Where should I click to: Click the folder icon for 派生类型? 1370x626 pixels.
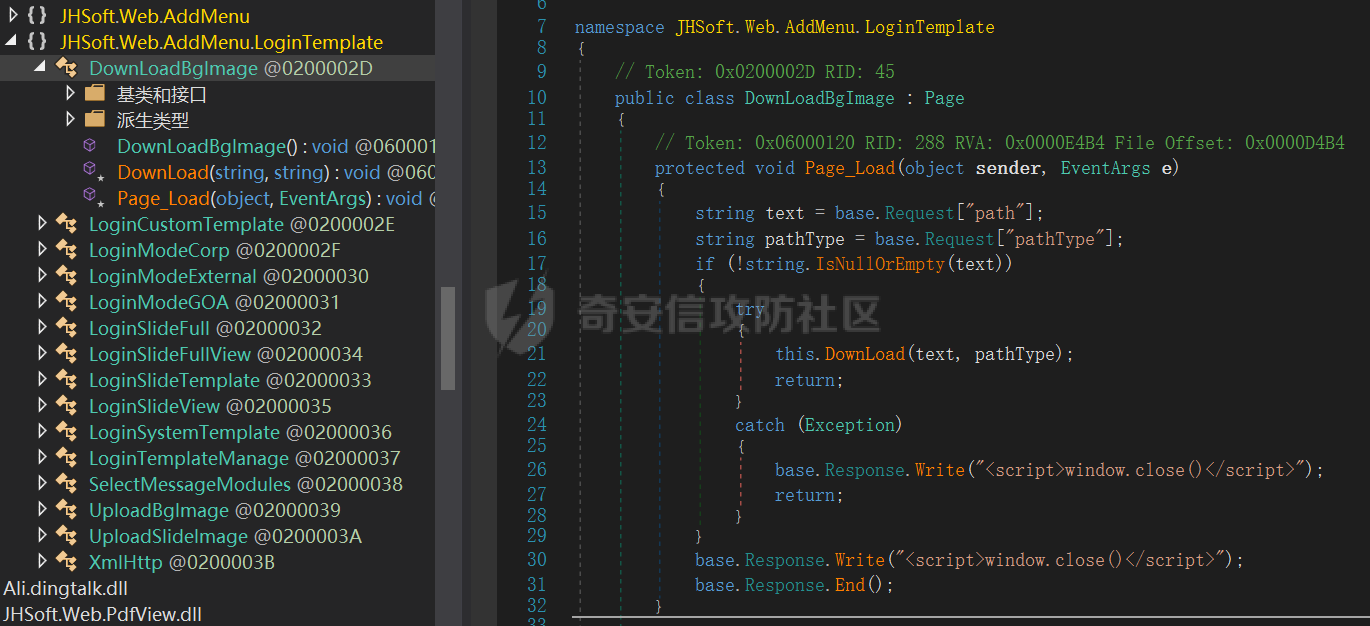95,120
